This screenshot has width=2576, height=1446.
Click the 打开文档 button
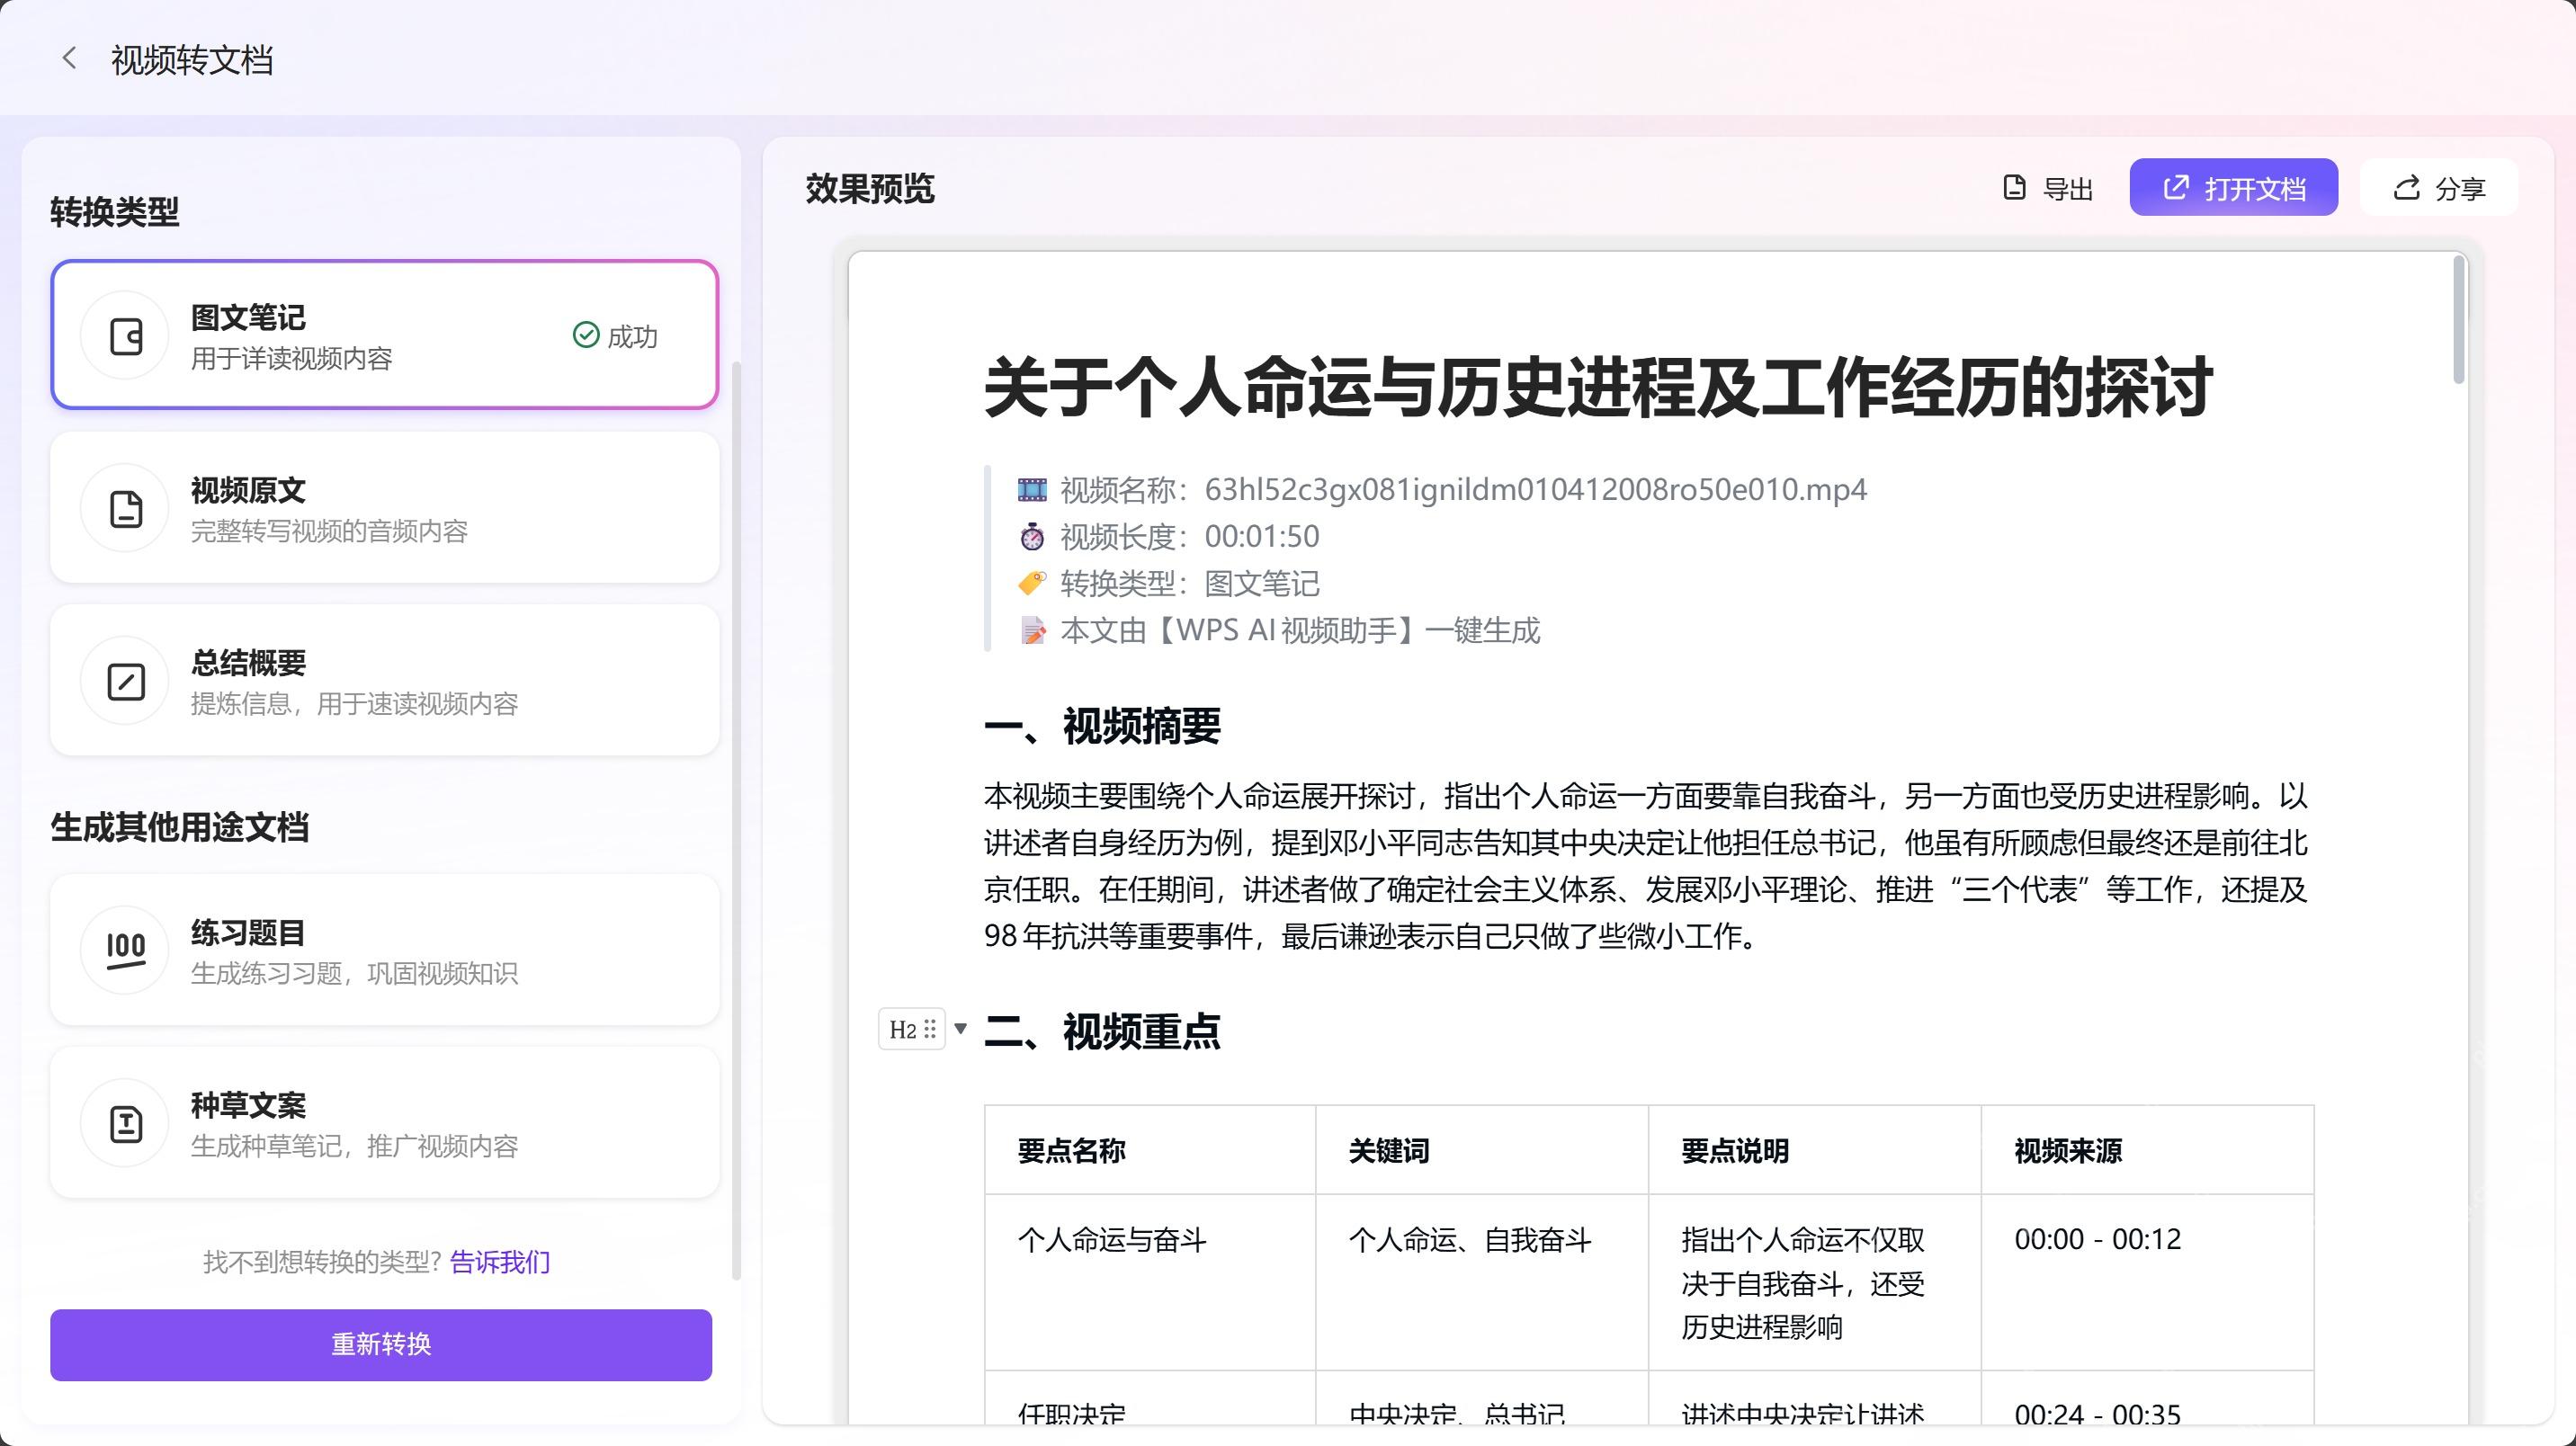point(2233,187)
